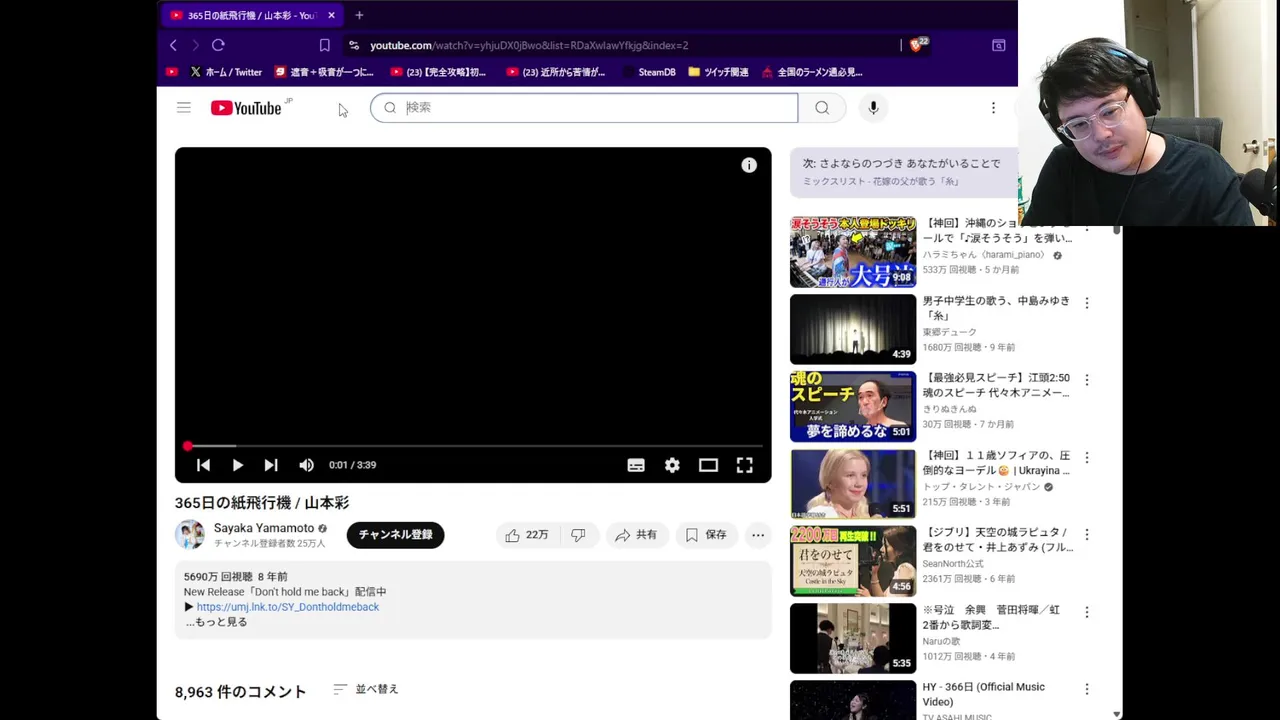Share the video via 共有 button

636,535
